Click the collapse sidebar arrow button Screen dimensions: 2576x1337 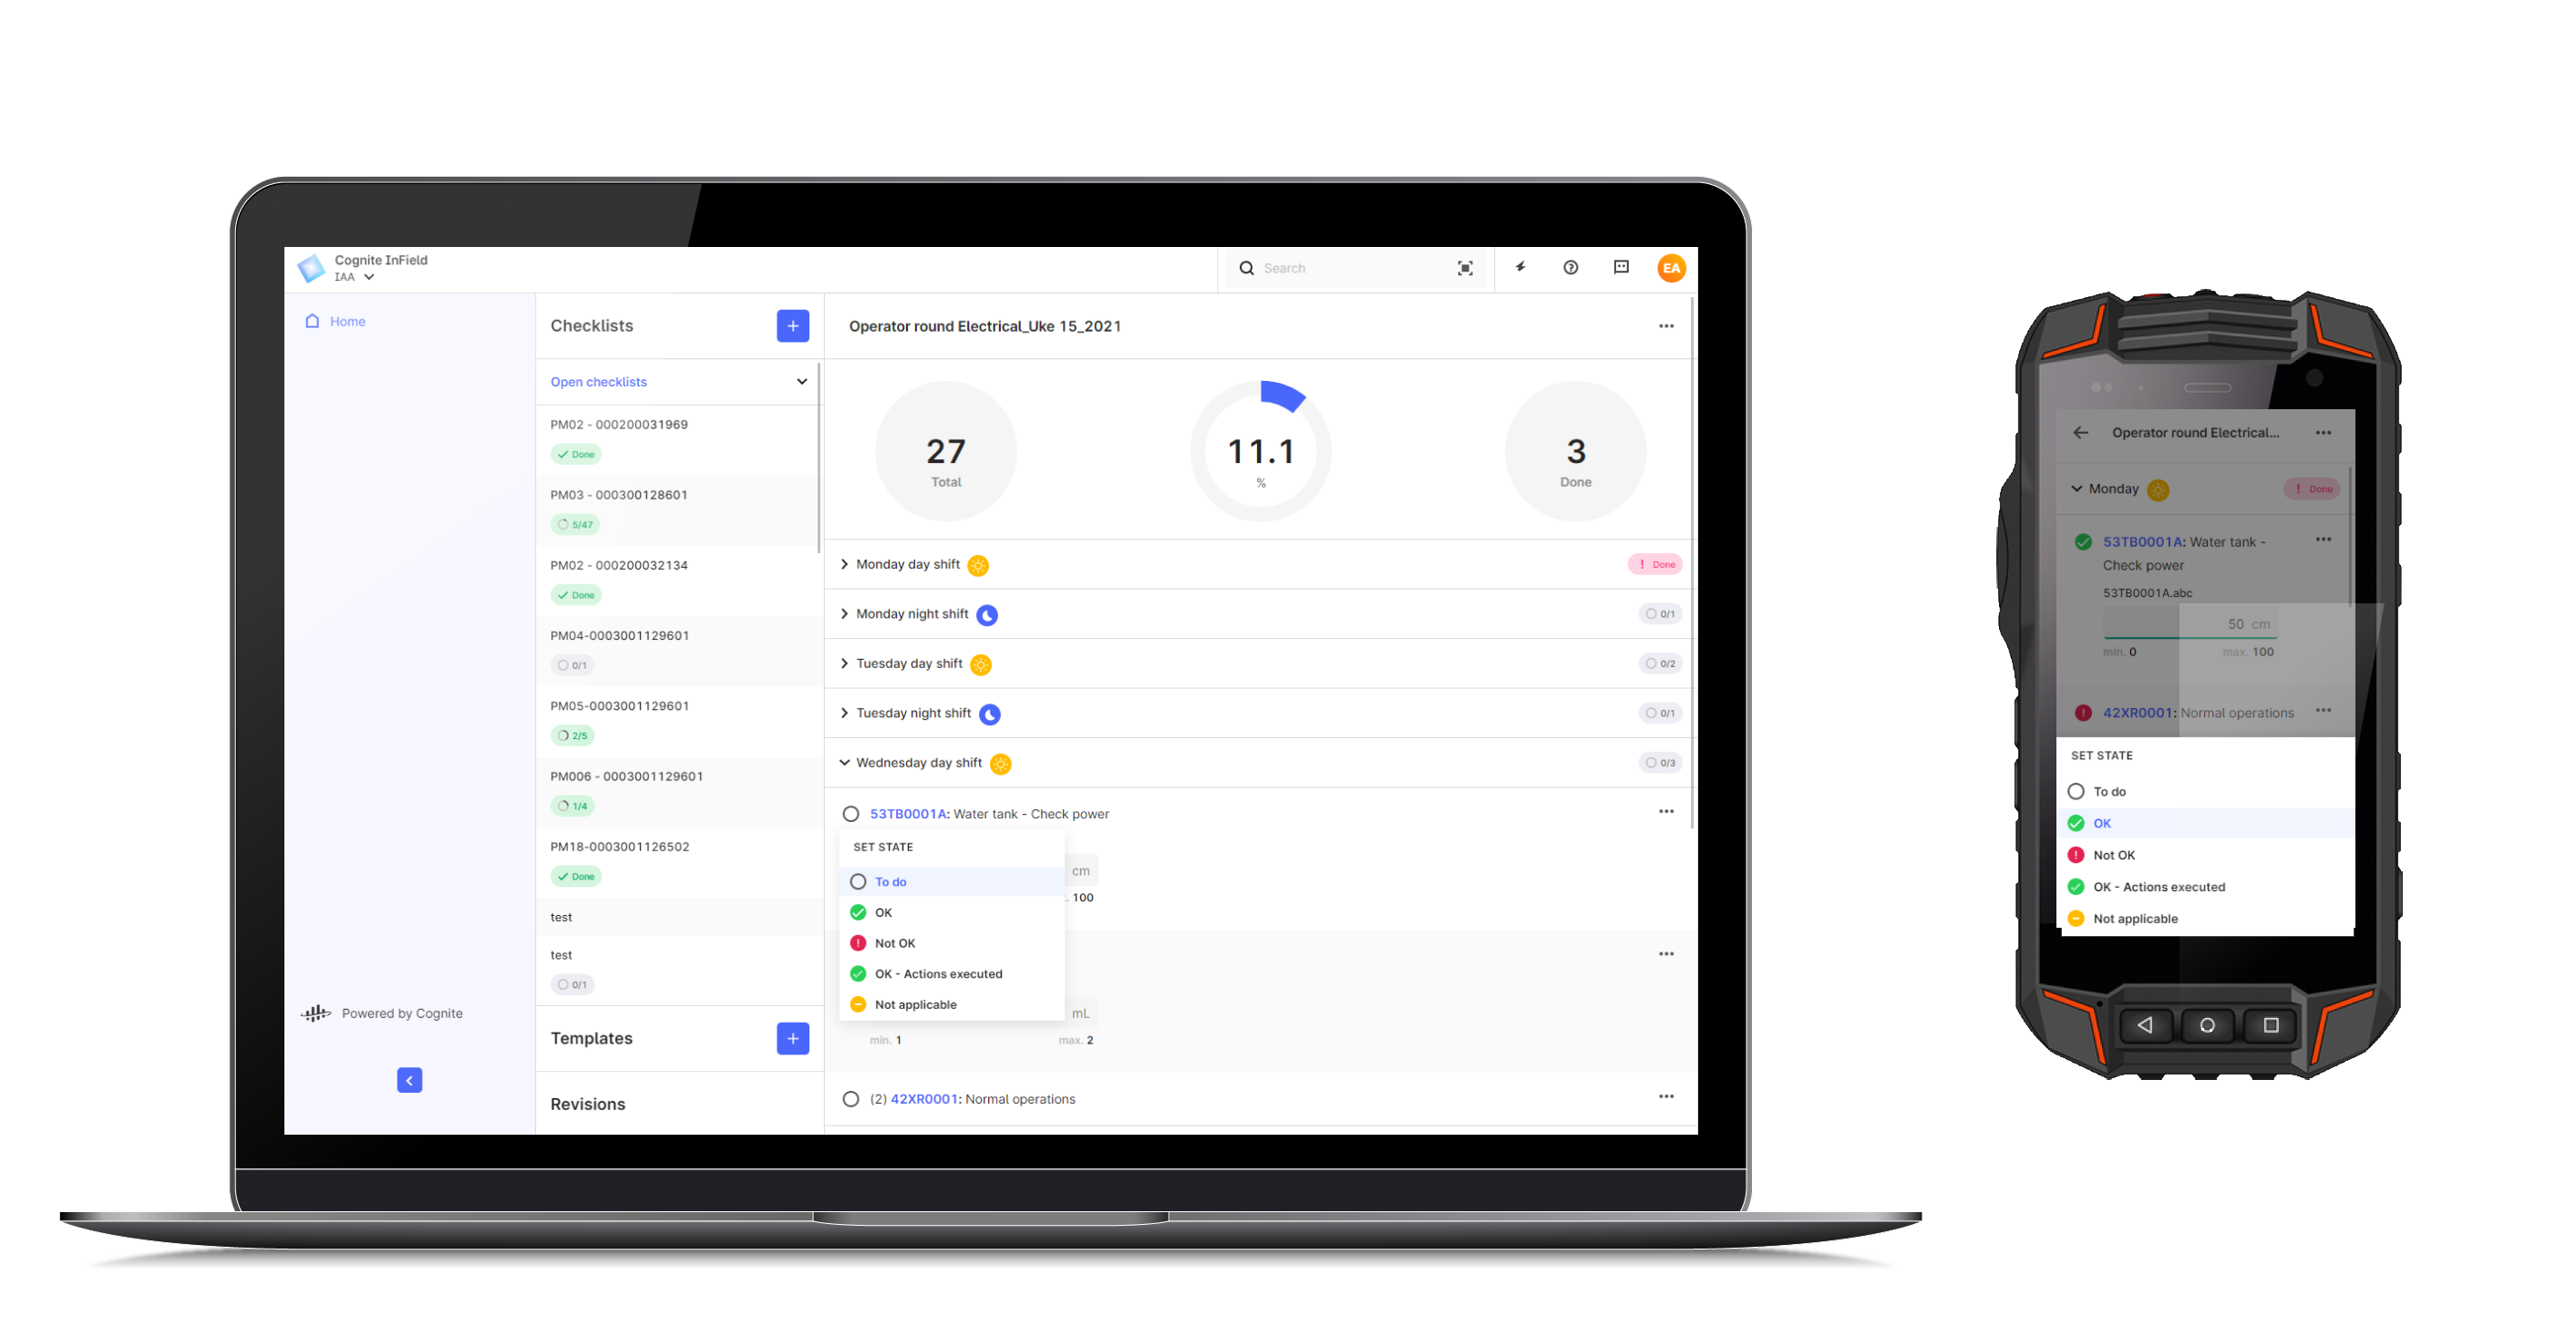tap(410, 1080)
